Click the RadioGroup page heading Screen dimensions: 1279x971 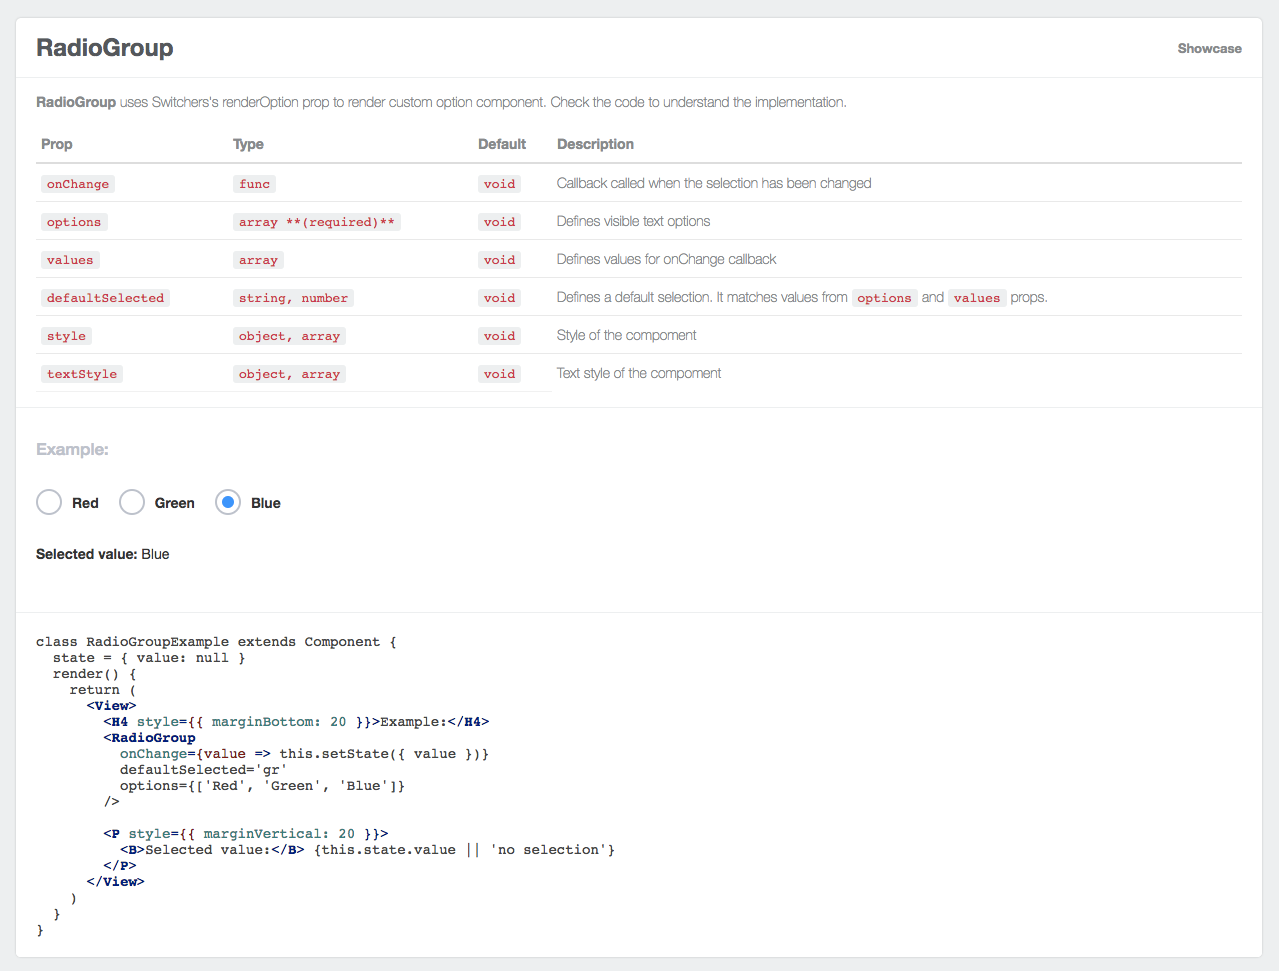click(105, 48)
